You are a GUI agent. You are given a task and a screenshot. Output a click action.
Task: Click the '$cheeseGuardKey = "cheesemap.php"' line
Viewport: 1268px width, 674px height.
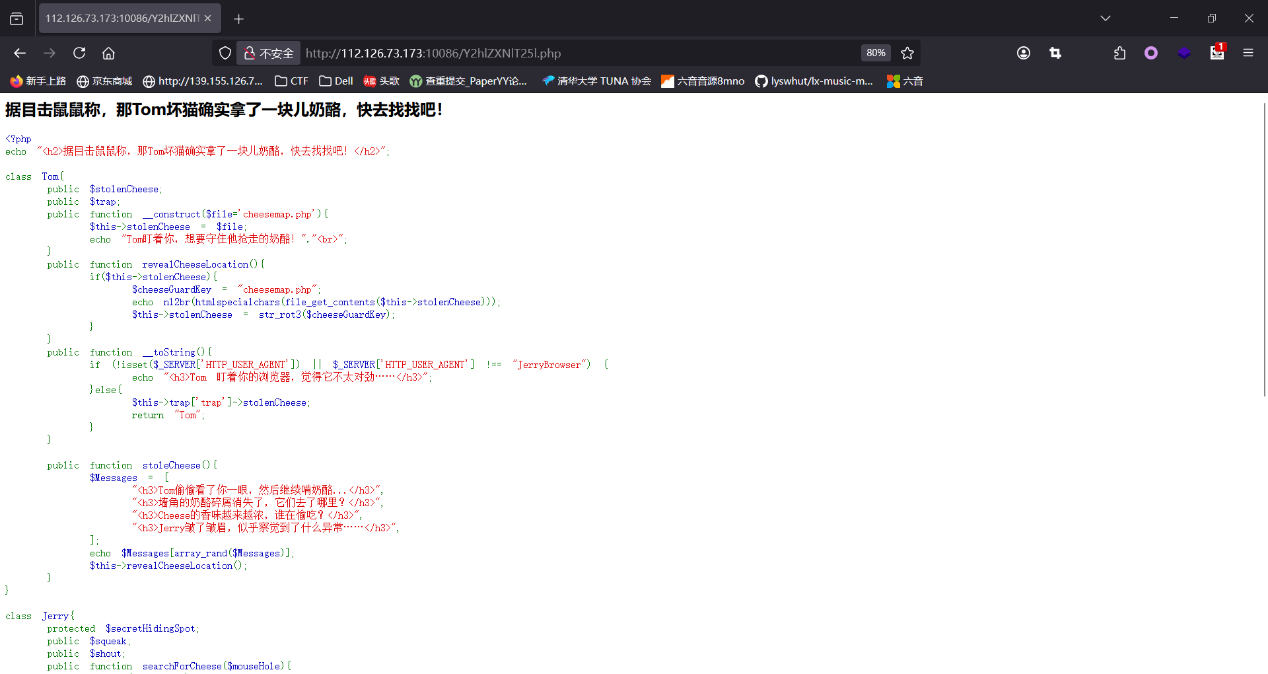click(226, 289)
